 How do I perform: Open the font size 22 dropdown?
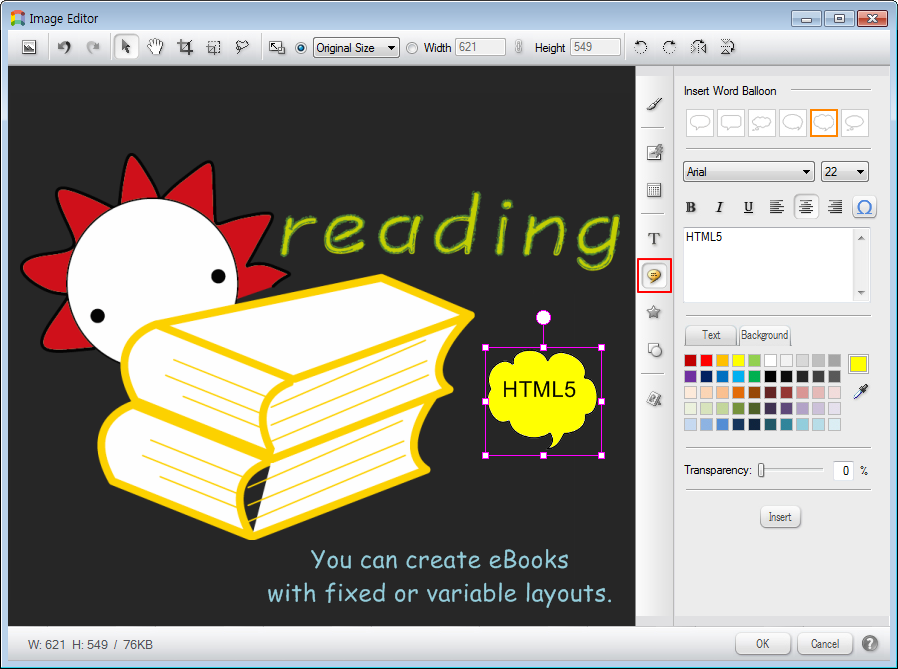tap(844, 172)
